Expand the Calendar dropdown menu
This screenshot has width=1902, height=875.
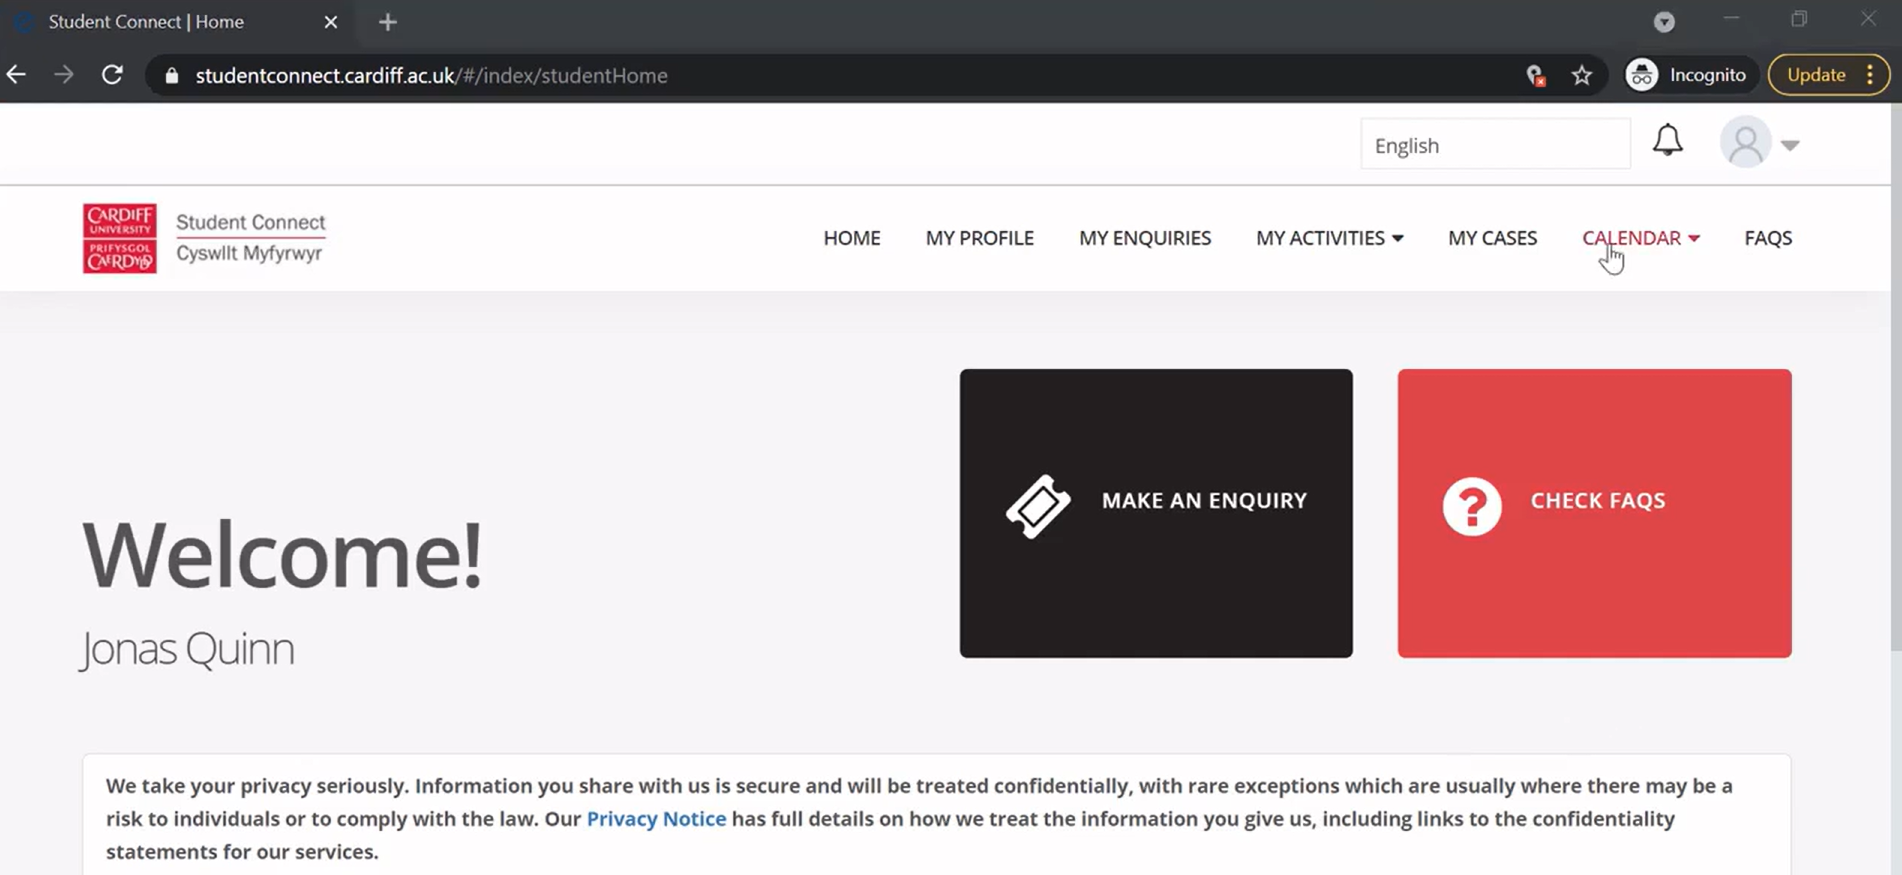[x=1640, y=238]
